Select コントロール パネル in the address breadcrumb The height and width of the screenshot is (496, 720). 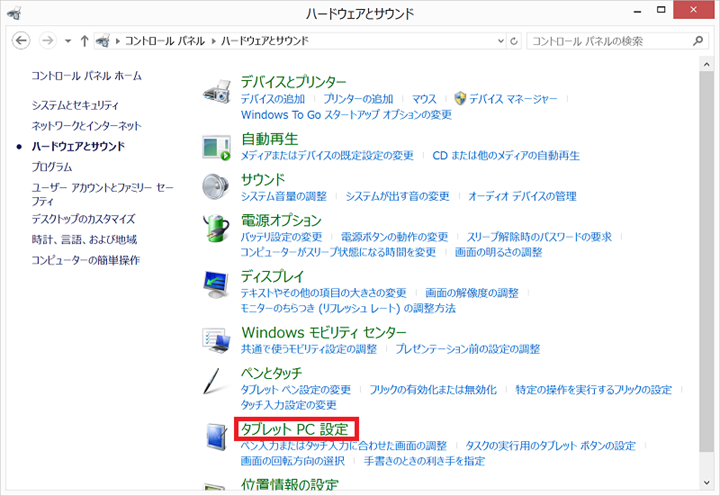tap(165, 41)
